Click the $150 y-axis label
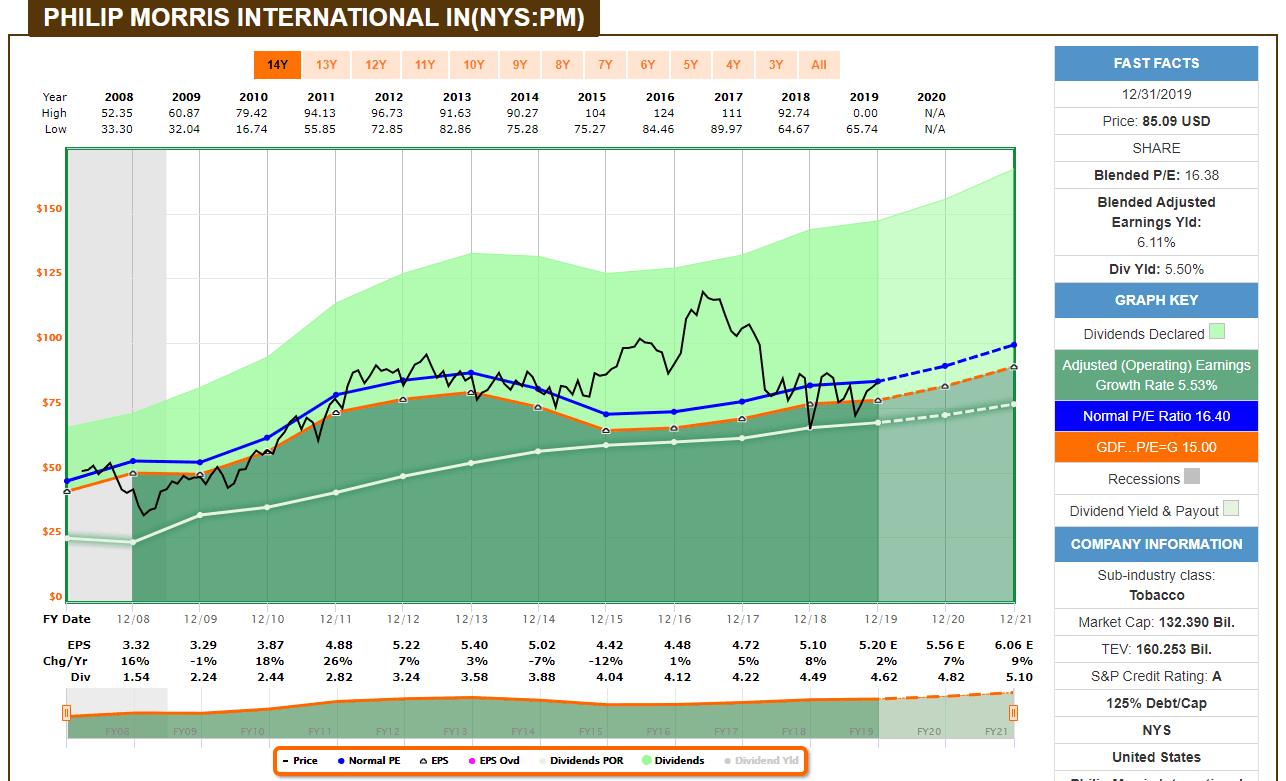1286x781 pixels. click(50, 208)
